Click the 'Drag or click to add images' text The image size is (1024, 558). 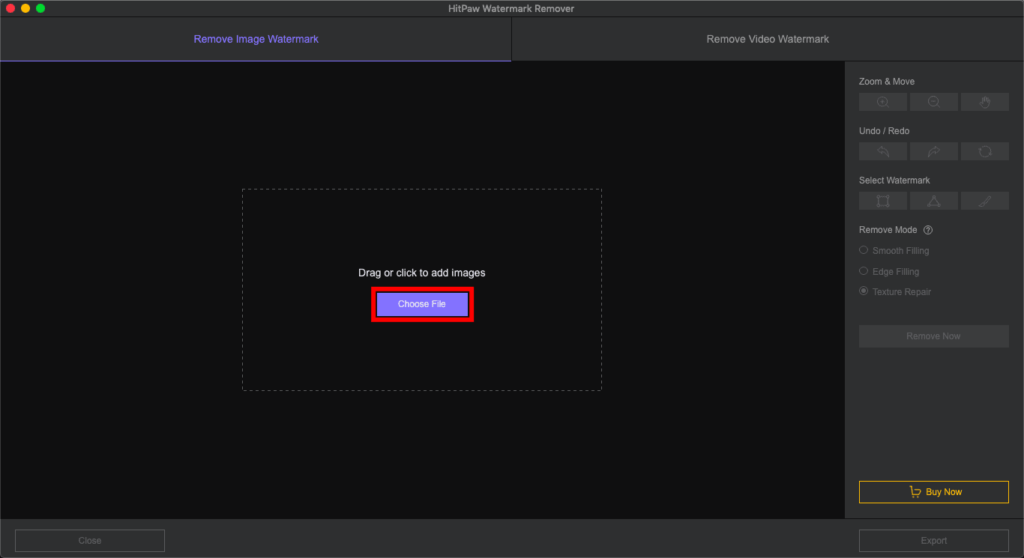(x=422, y=272)
